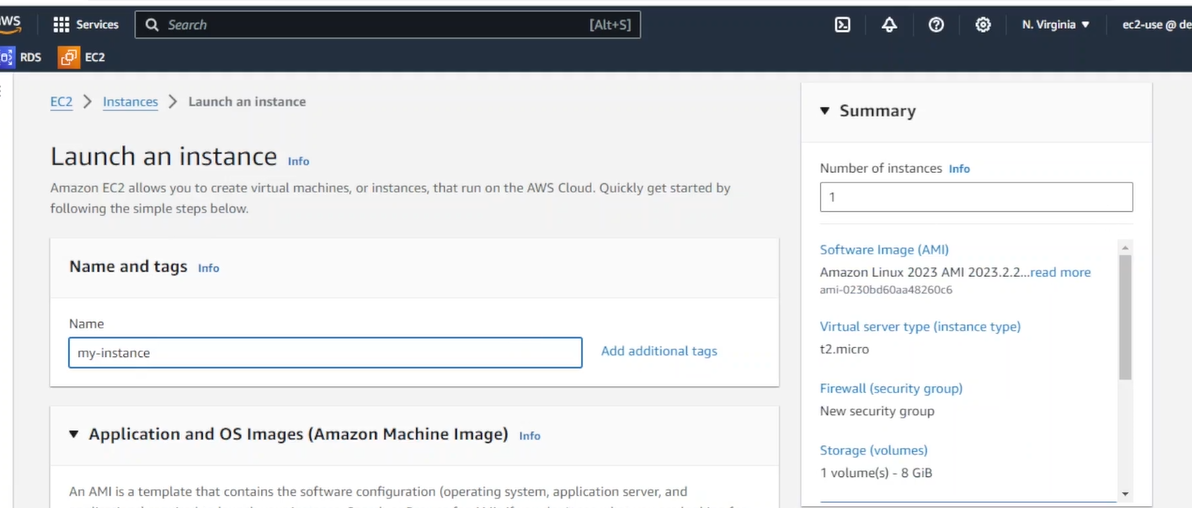Open the EC2 shortcut in favorites bar
The height and width of the screenshot is (508, 1192).
click(x=82, y=57)
